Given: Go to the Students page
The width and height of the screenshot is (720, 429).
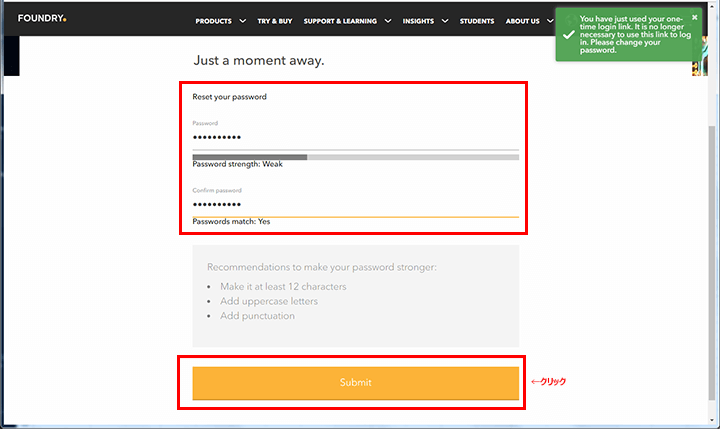Looking at the screenshot, I should click(477, 21).
